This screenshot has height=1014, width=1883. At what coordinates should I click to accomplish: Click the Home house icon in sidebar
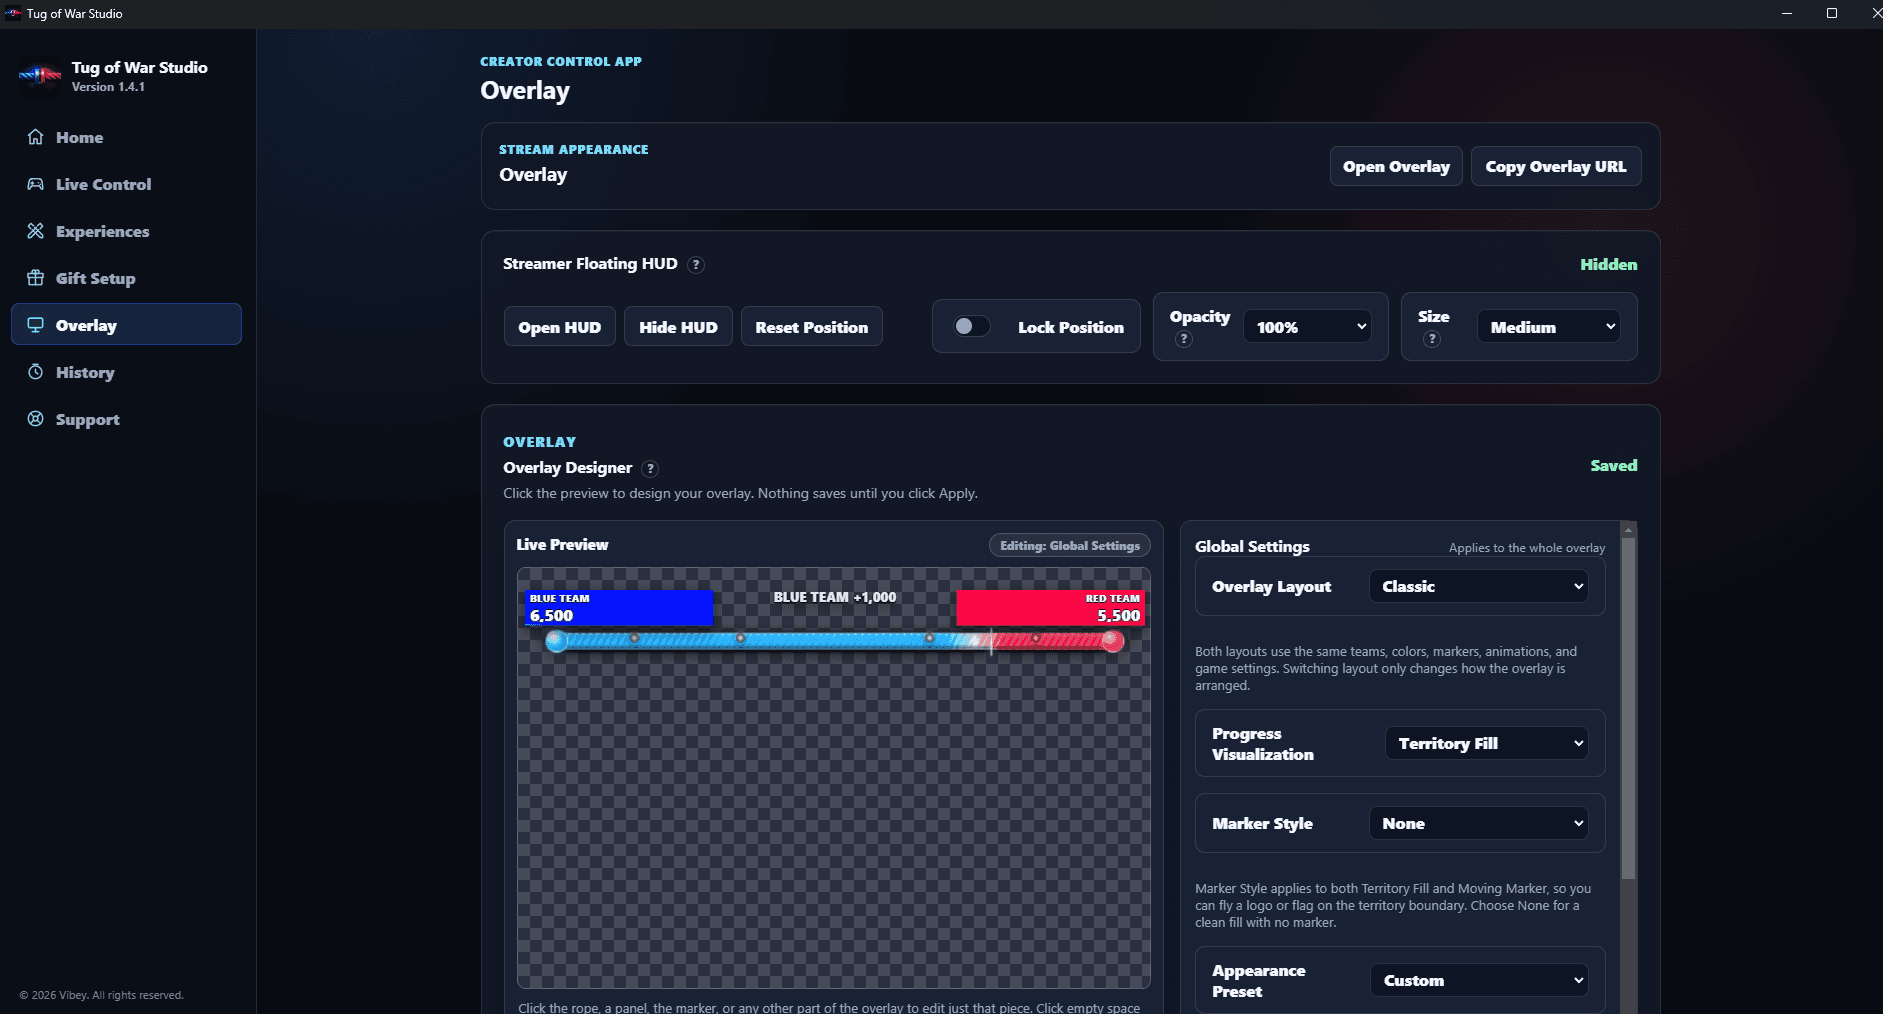click(35, 137)
